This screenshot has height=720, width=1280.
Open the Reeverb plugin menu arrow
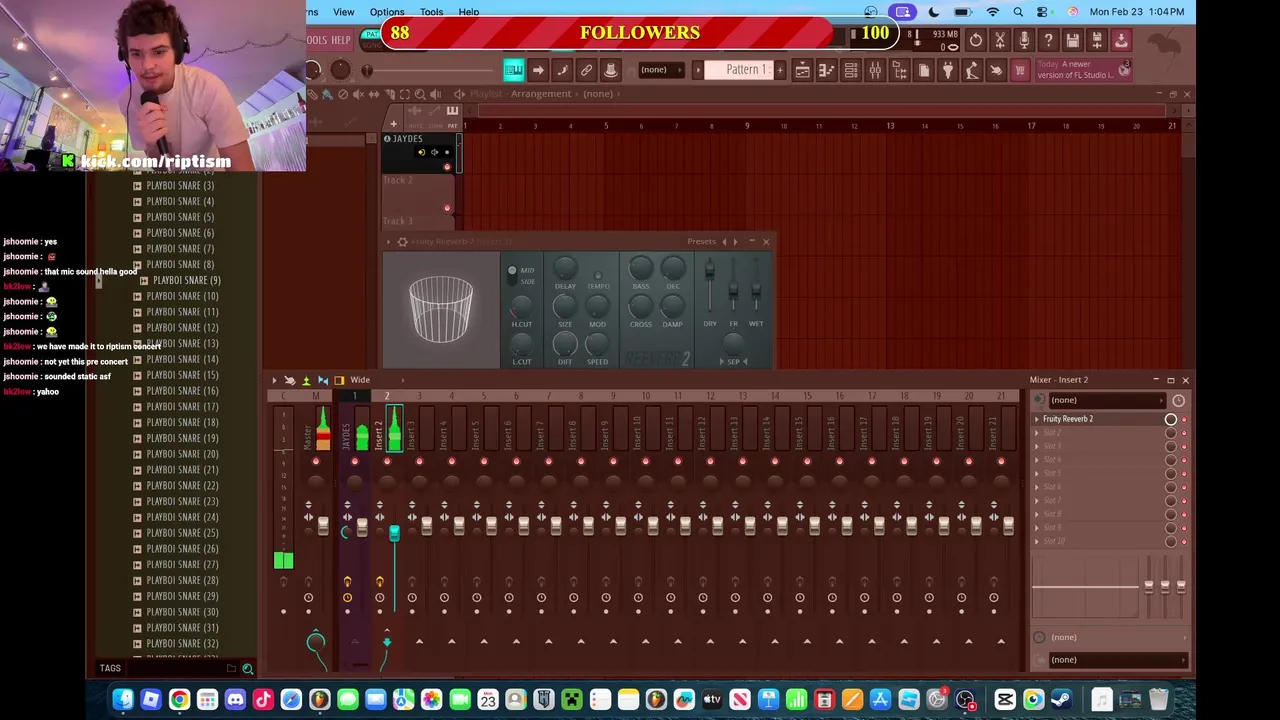click(x=391, y=242)
